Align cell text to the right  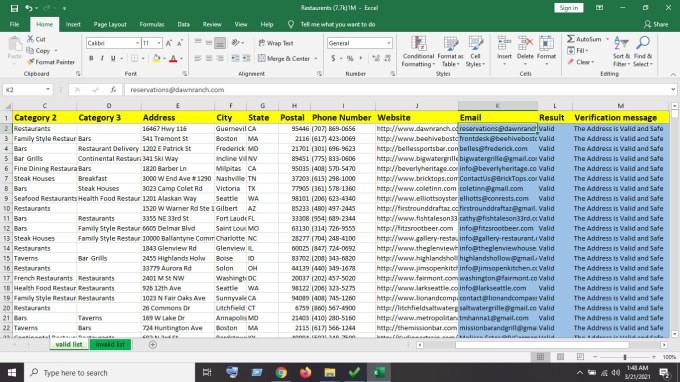[220, 58]
